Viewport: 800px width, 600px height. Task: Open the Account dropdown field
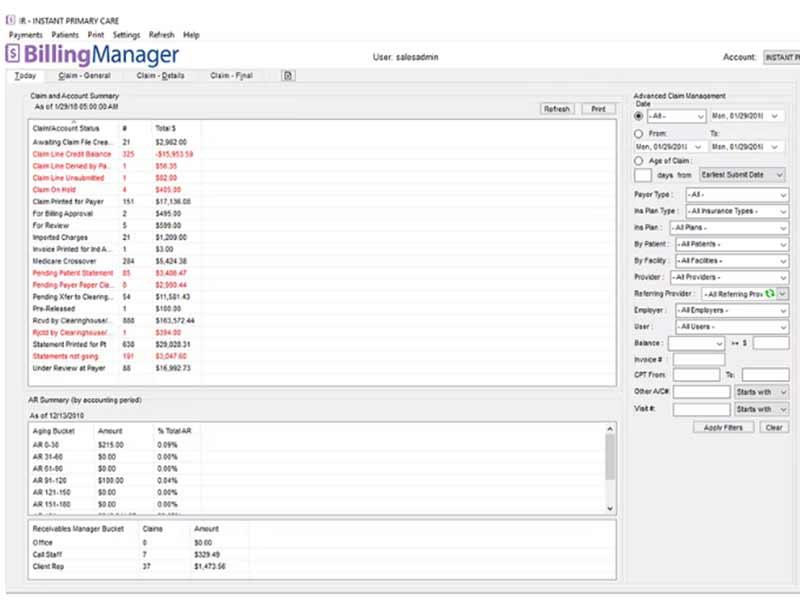point(781,57)
